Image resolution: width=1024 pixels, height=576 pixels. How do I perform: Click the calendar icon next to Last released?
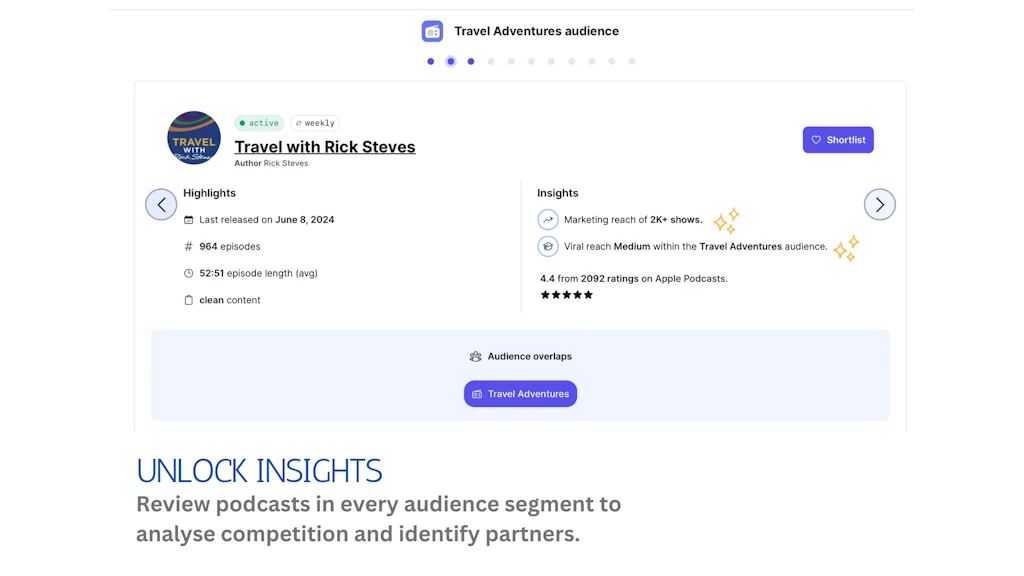(189, 219)
